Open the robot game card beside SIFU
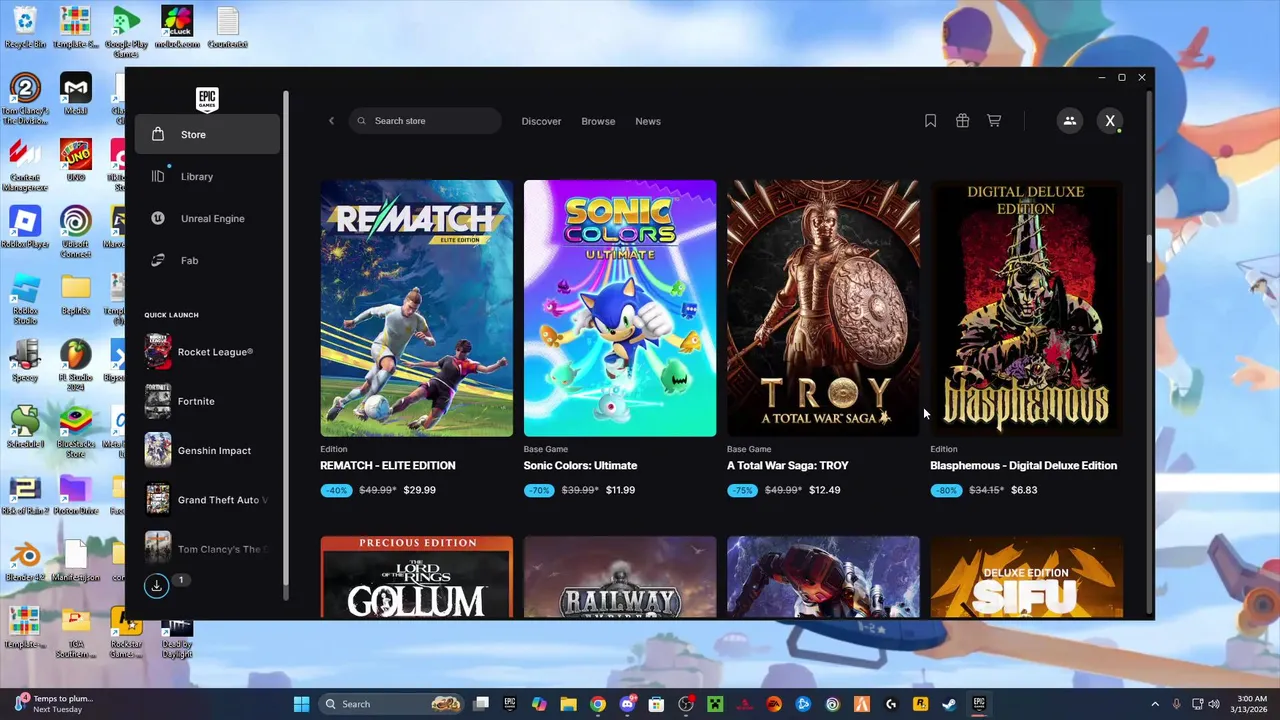 823,577
